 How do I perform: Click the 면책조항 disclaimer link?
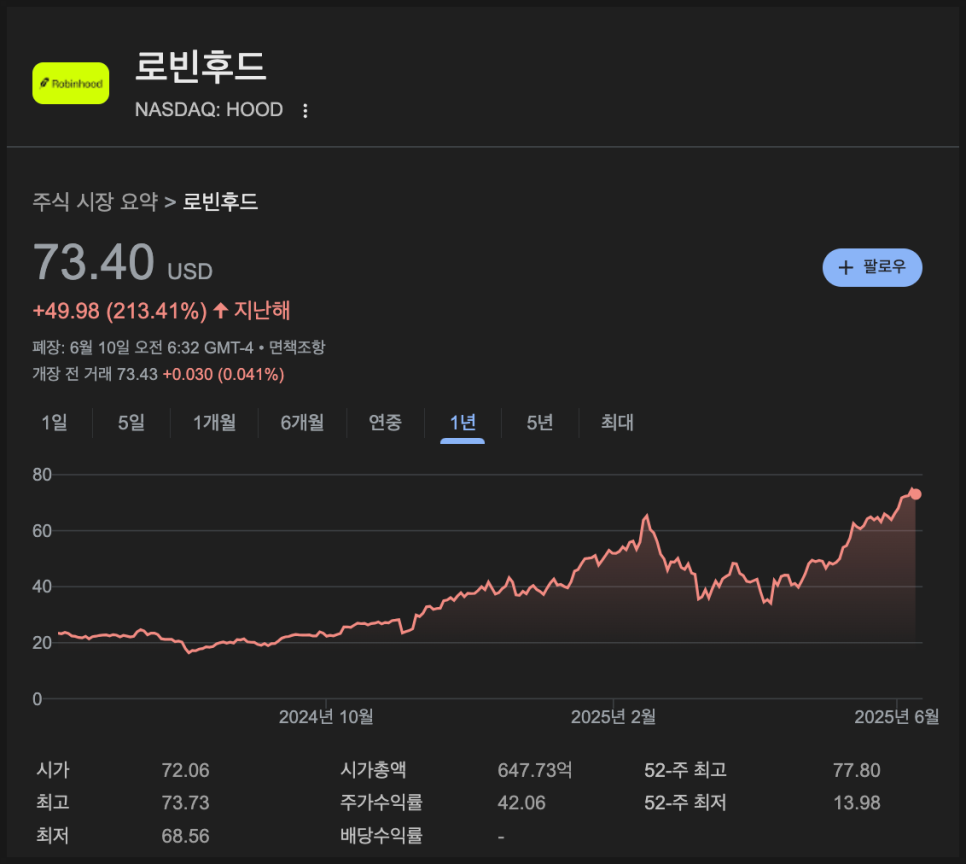pos(297,348)
